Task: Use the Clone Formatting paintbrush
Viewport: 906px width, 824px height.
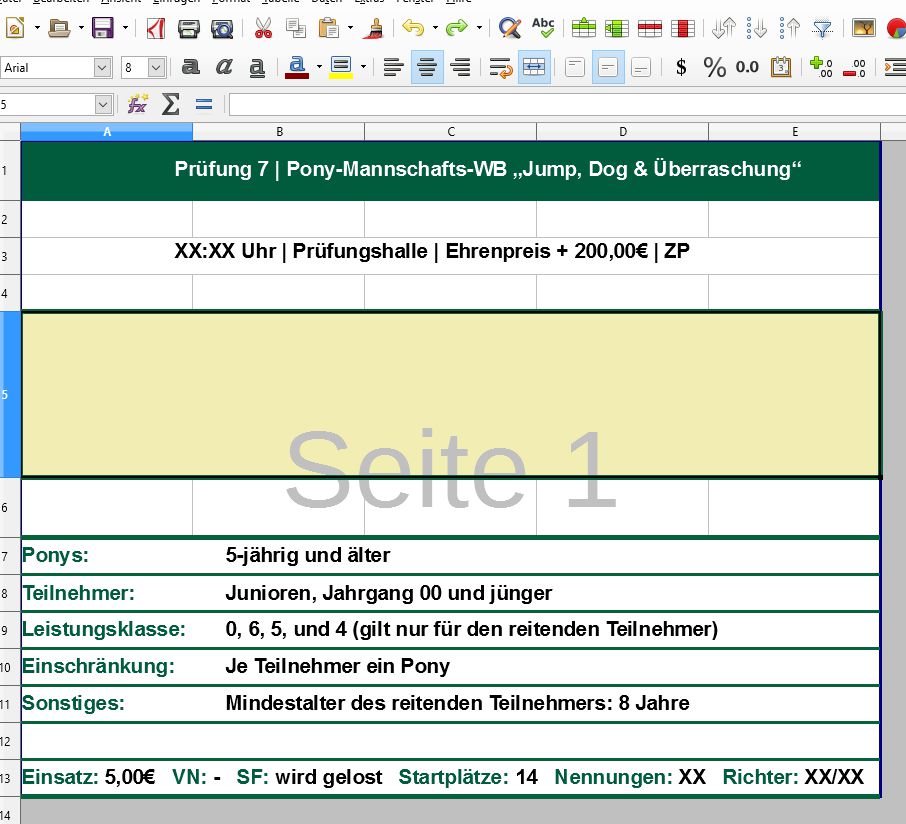Action: coord(372,28)
